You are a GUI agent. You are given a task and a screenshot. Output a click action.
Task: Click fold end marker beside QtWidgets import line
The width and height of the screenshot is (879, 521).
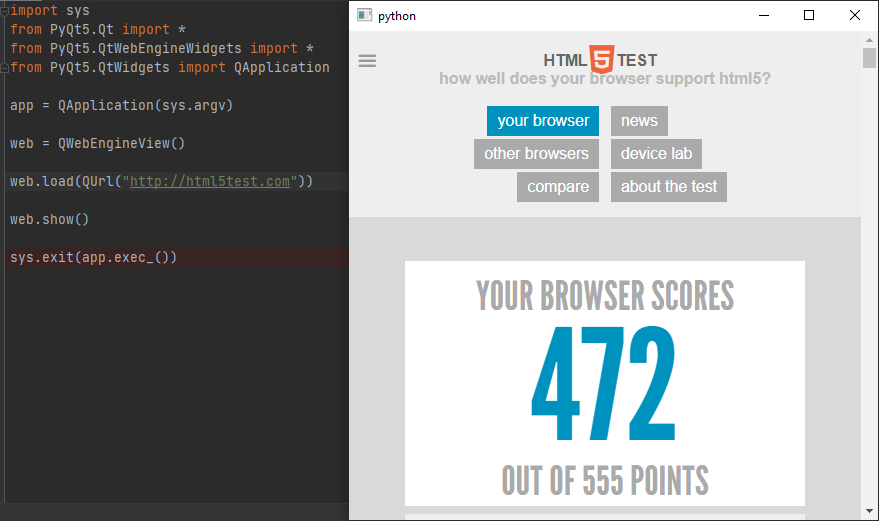point(4,67)
